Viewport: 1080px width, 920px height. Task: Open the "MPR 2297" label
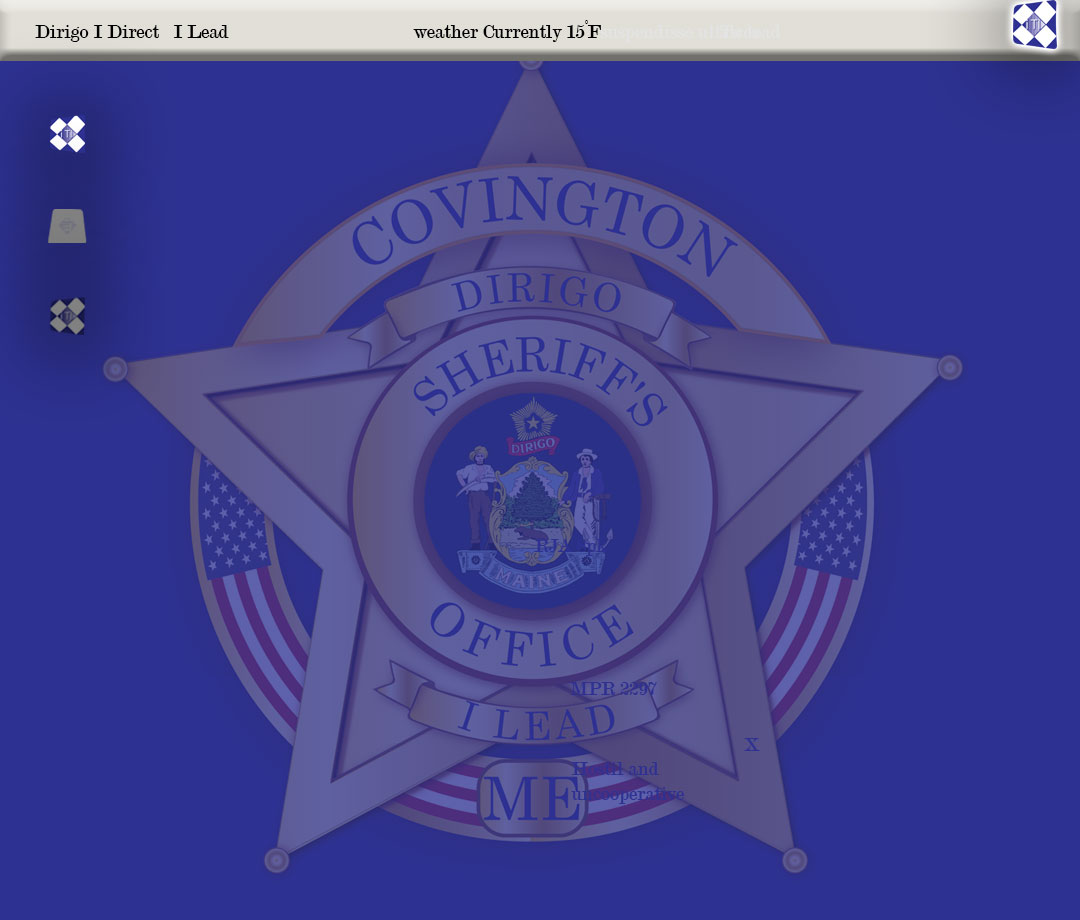point(613,689)
